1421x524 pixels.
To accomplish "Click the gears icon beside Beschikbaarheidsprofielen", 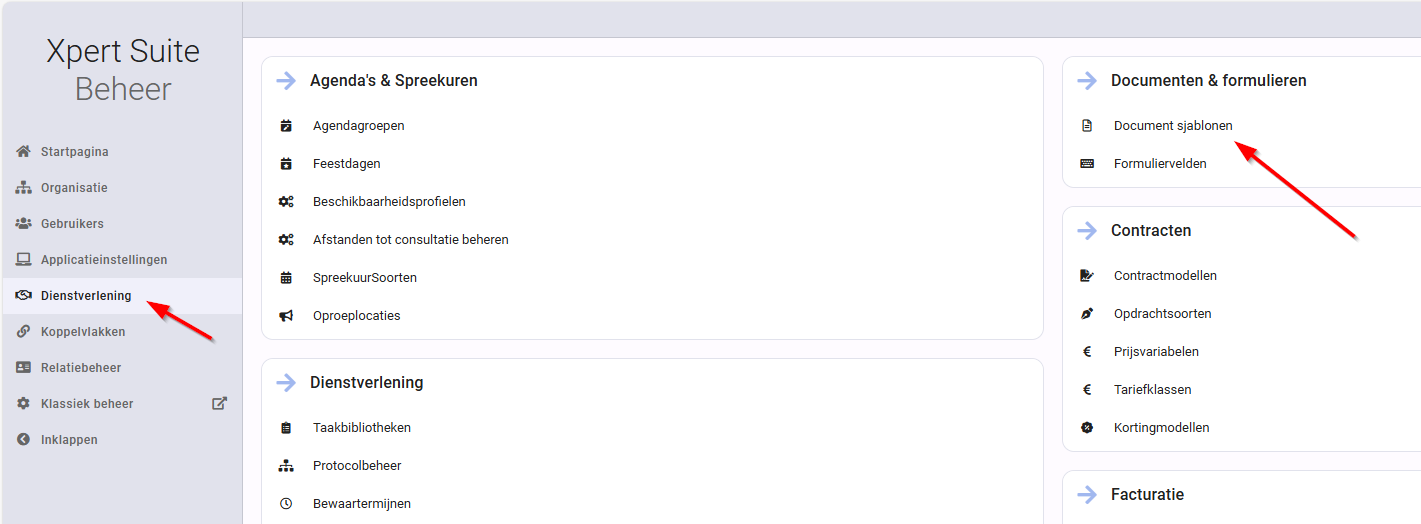I will point(286,202).
